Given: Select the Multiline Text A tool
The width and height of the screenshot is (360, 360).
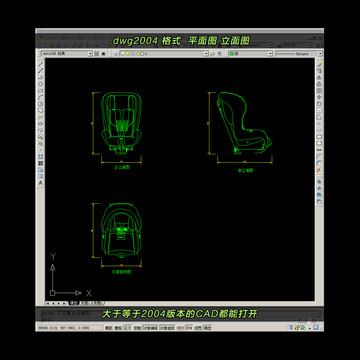Looking at the screenshot, I should [41, 183].
